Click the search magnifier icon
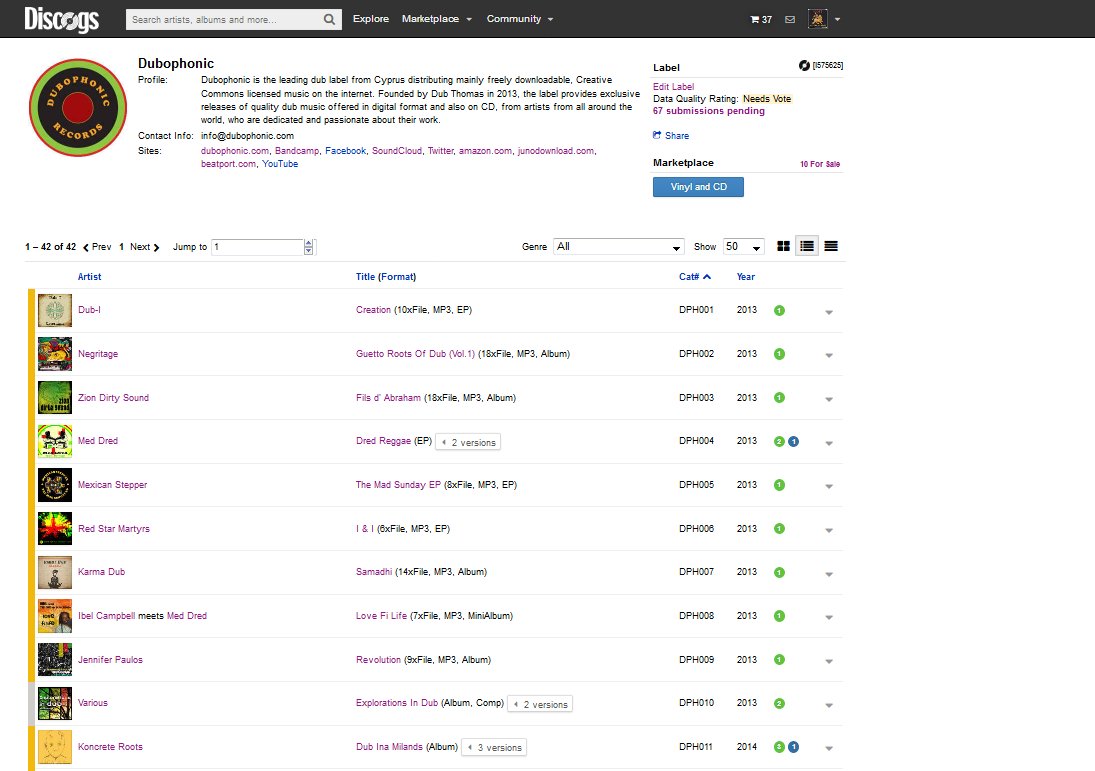 [x=329, y=20]
